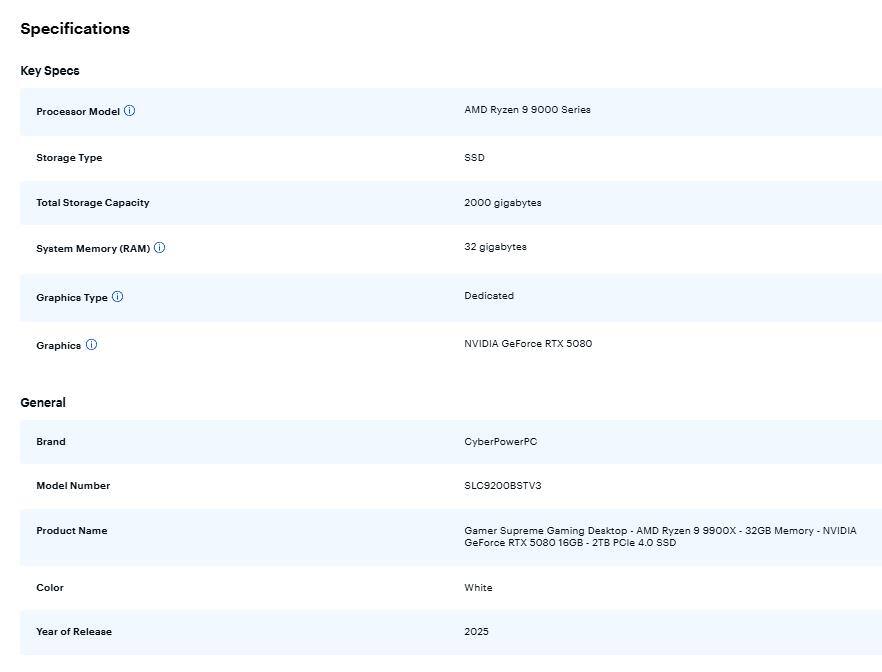The image size is (882, 672).
Task: Show info for the Graphics spec icon
Action: tap(91, 345)
